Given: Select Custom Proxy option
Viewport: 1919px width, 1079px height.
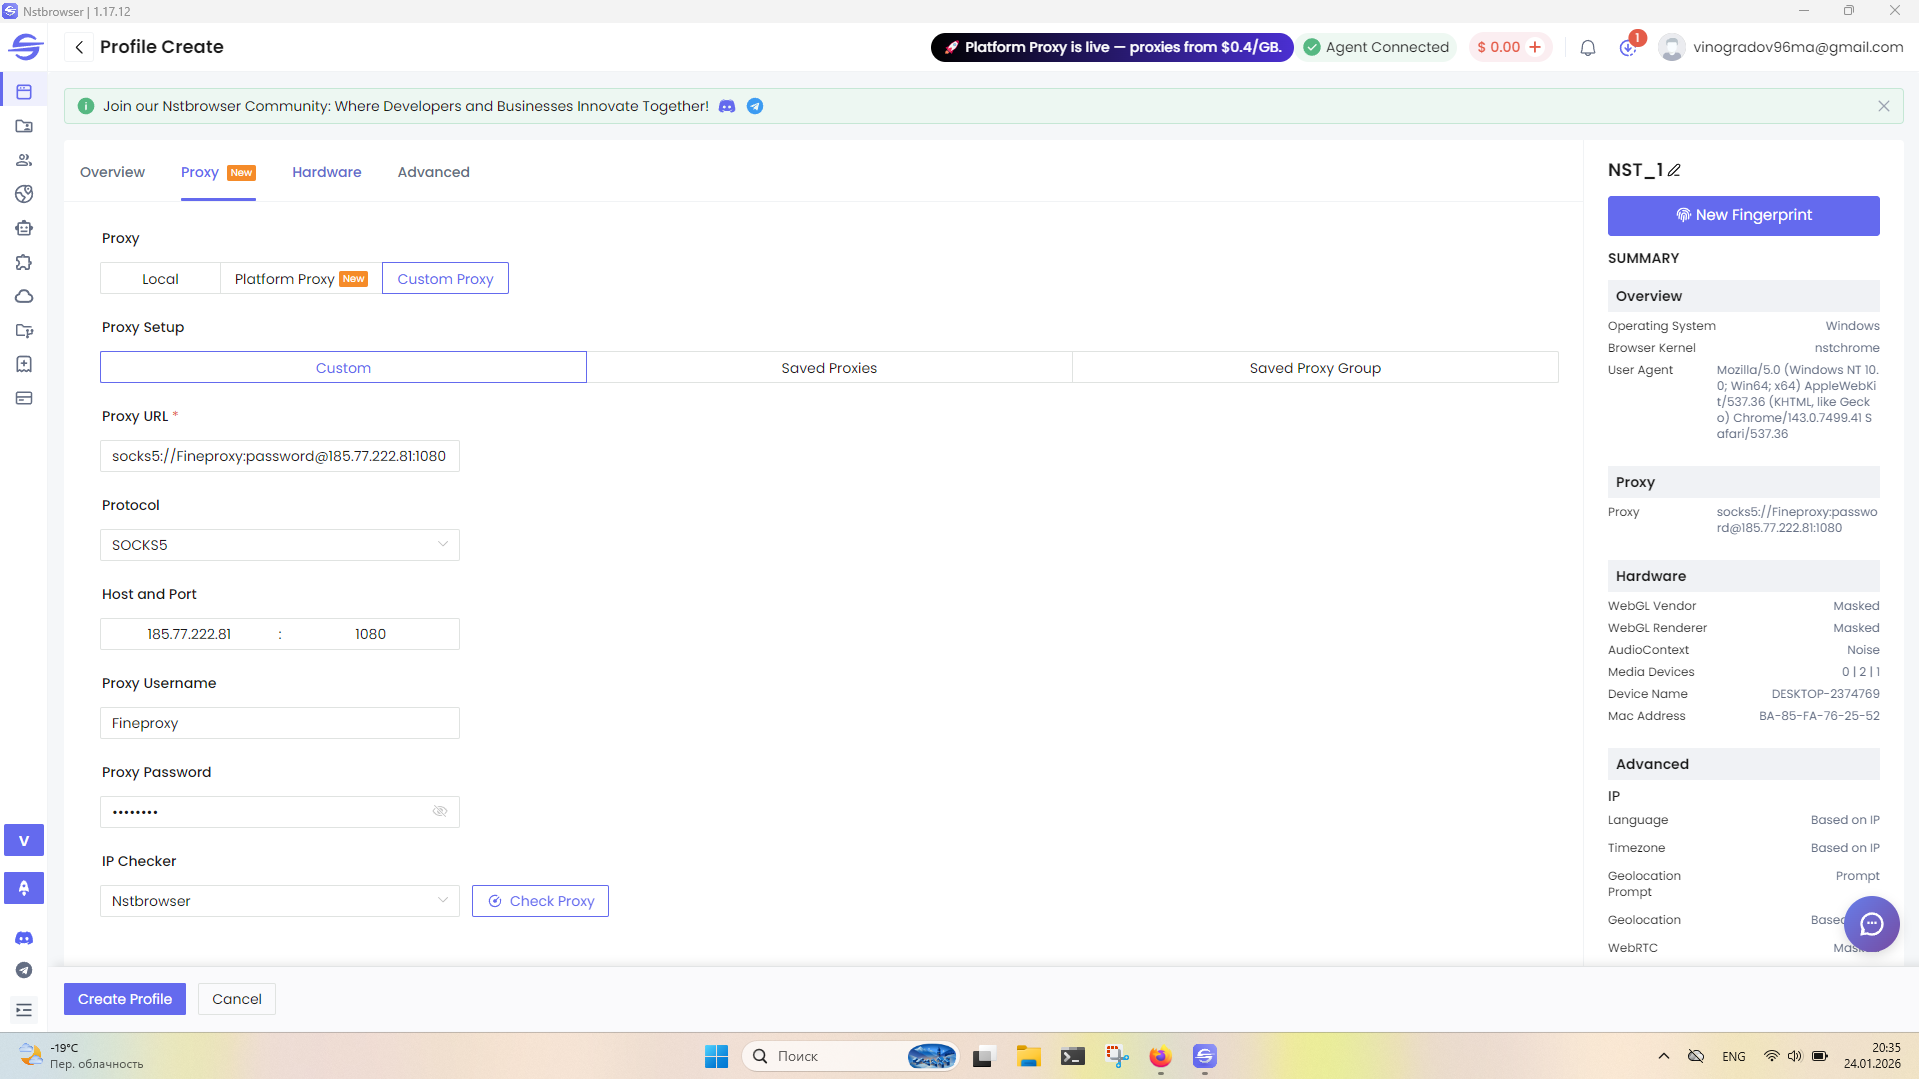Looking at the screenshot, I should [x=445, y=279].
